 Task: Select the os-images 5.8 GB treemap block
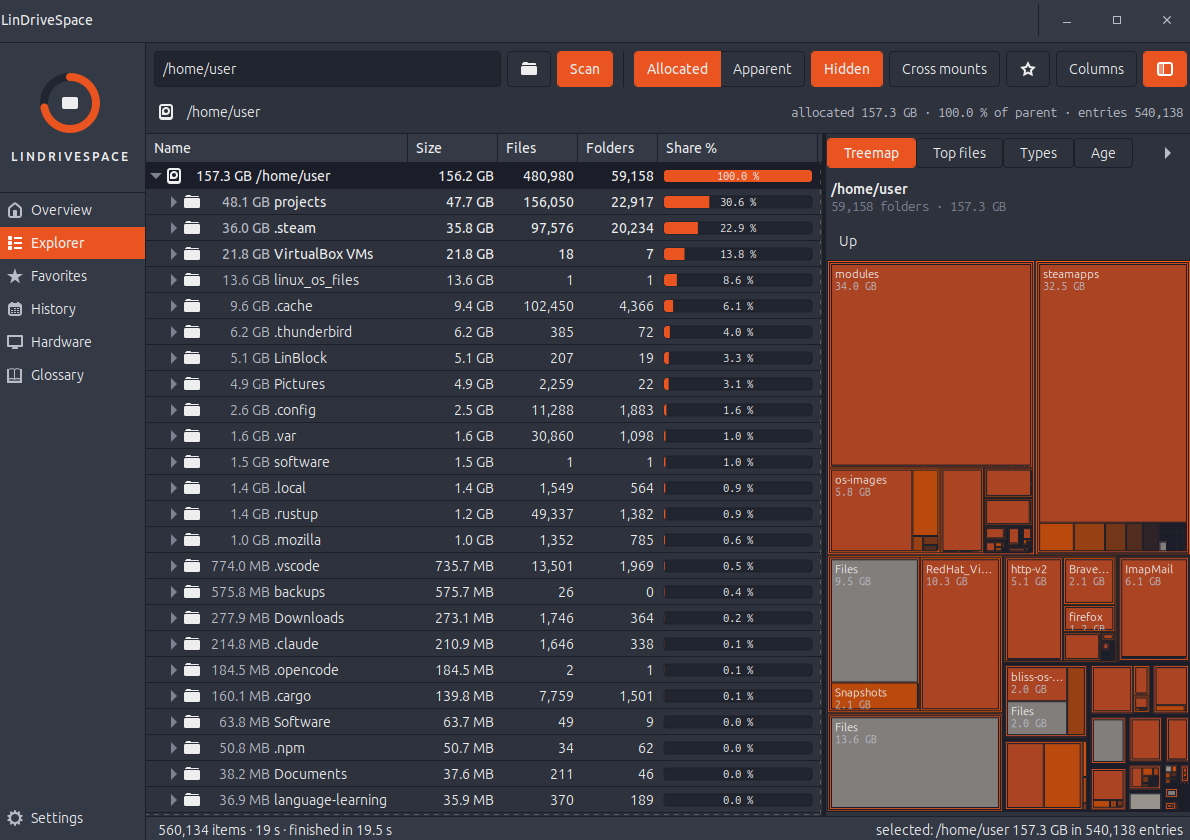coord(870,510)
